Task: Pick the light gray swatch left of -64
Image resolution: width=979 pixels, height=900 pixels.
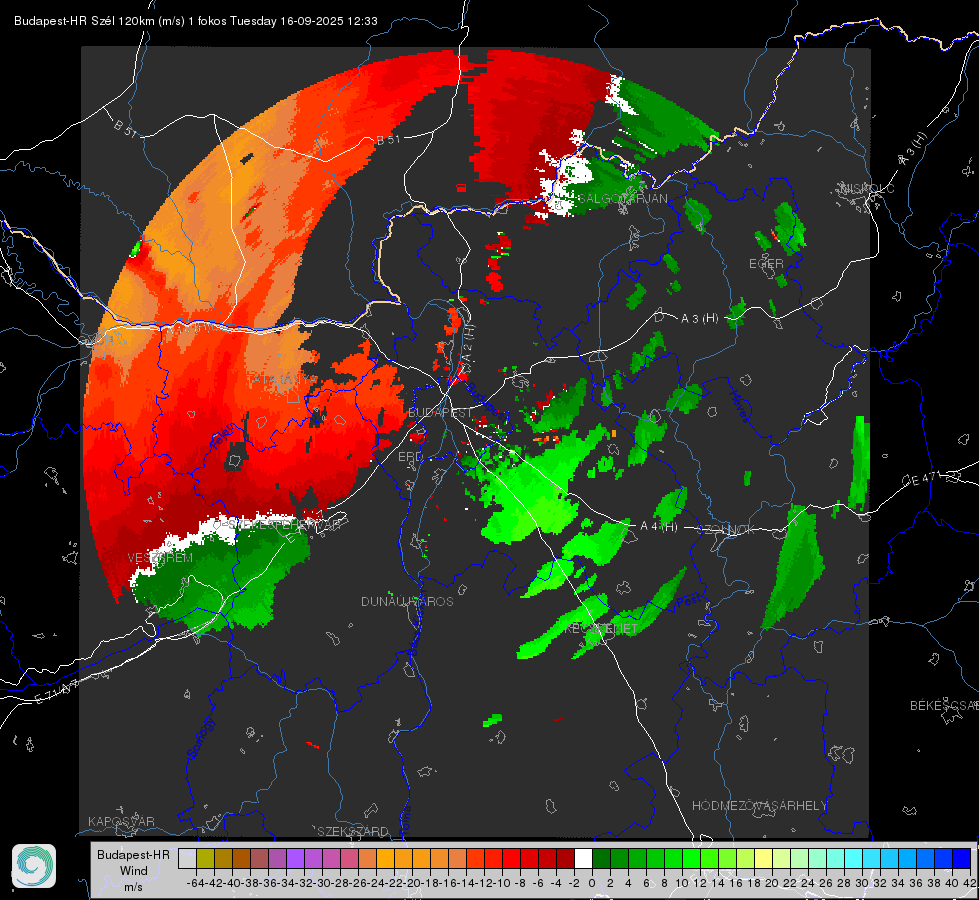Action: 187,859
